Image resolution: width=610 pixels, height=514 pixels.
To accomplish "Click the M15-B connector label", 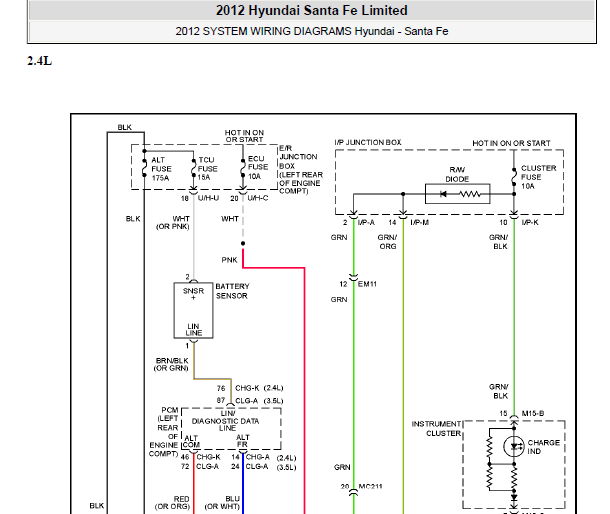I will point(532,412).
